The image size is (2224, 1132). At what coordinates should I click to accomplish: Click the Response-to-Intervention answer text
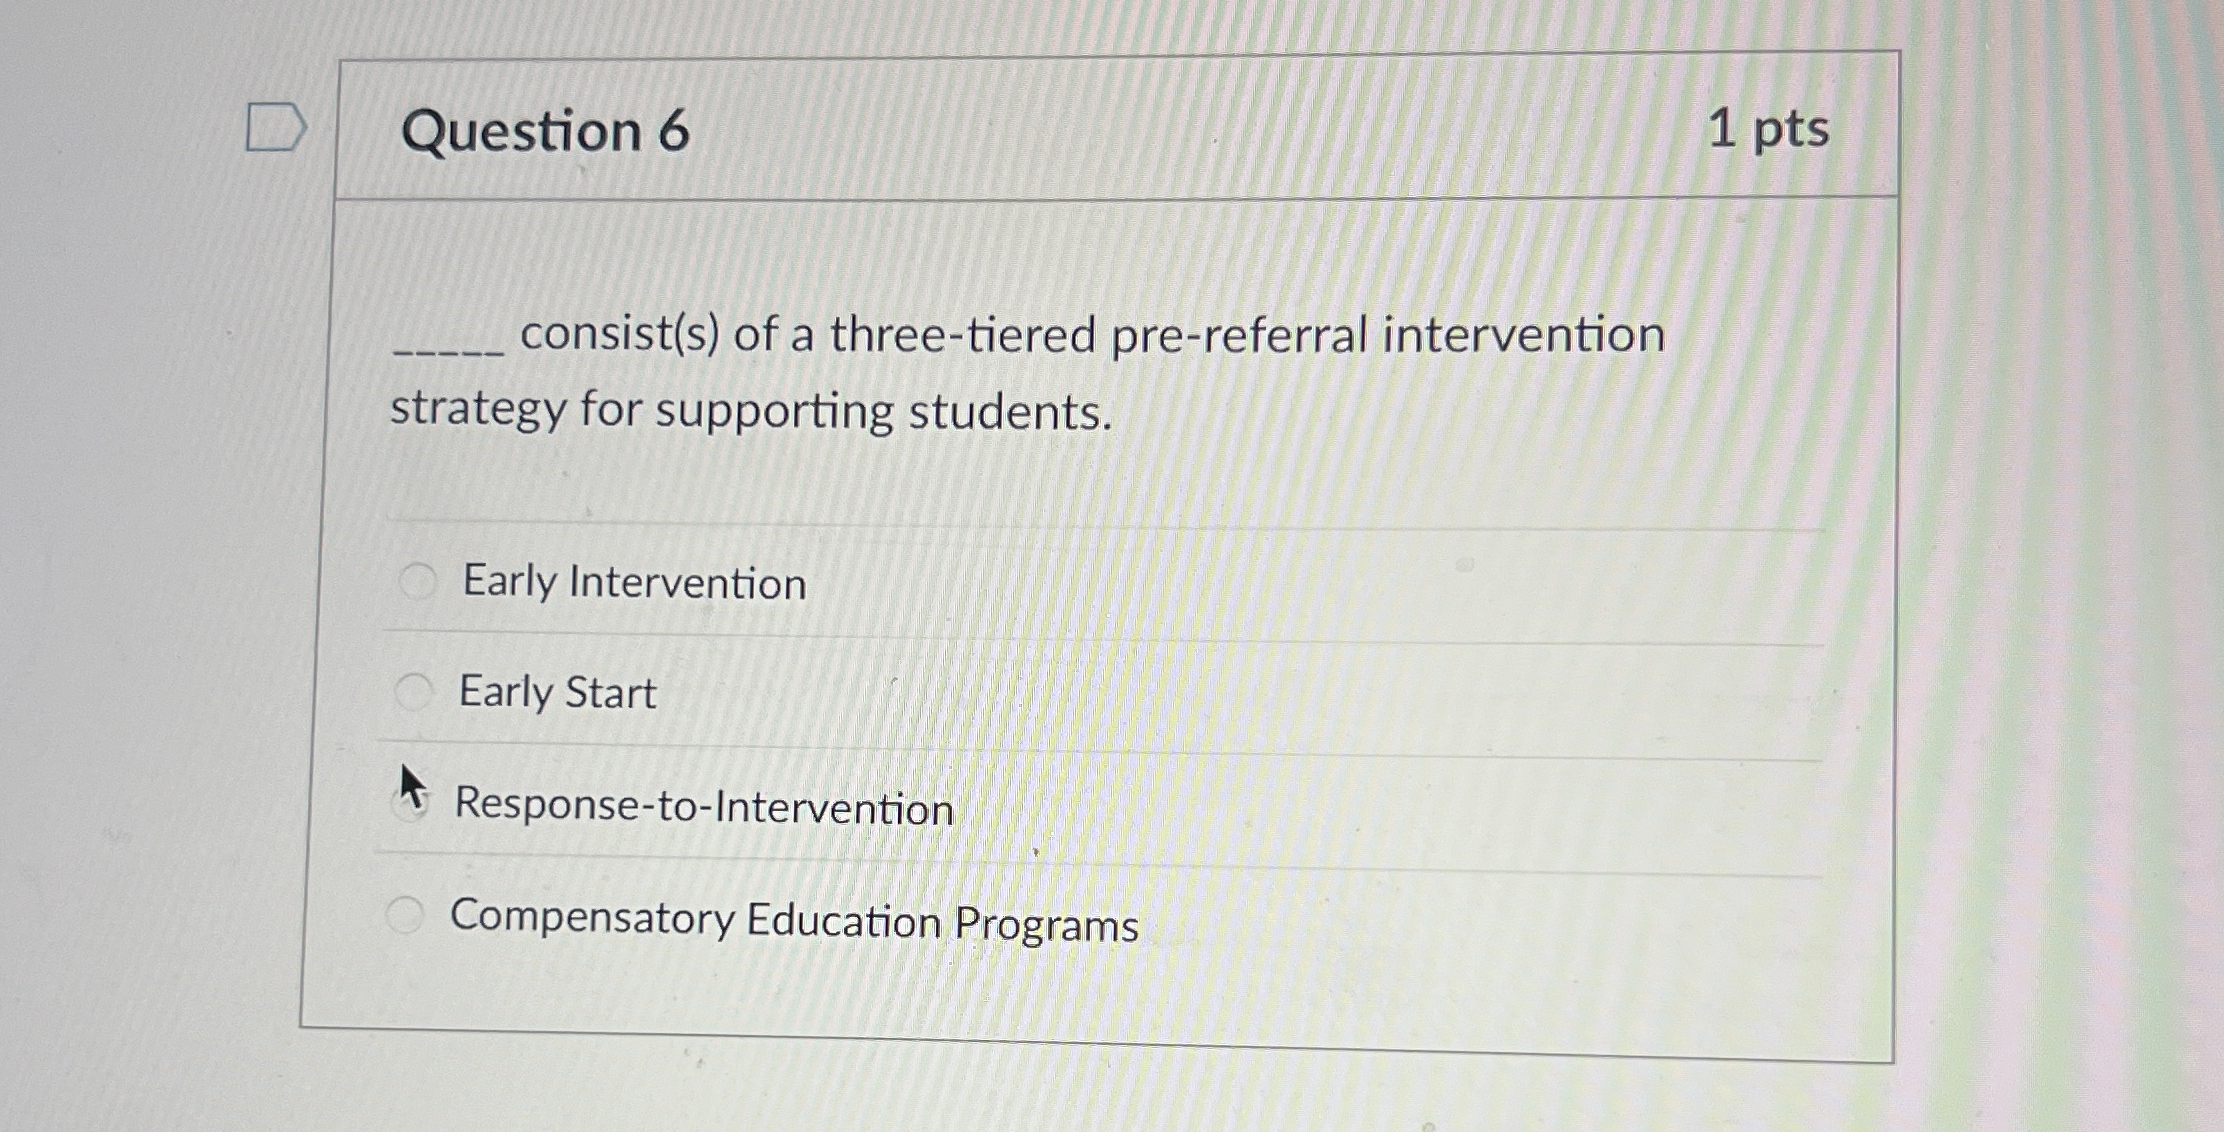pyautogui.click(x=704, y=806)
